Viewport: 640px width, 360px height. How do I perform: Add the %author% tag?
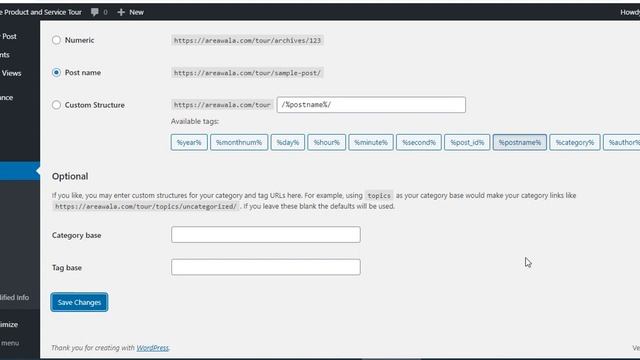622,142
